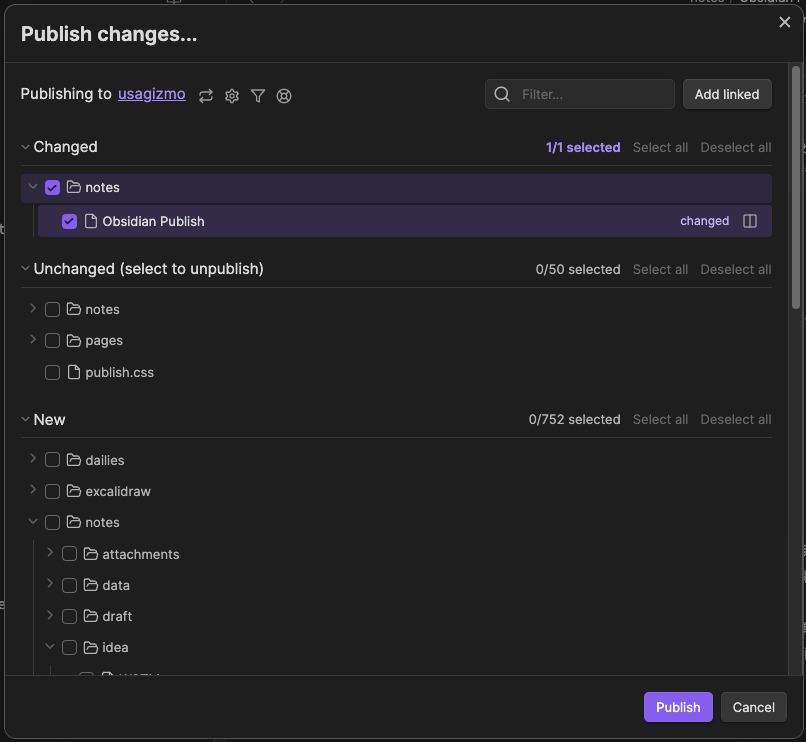Select all in Changed section
The height and width of the screenshot is (742, 806).
point(660,148)
